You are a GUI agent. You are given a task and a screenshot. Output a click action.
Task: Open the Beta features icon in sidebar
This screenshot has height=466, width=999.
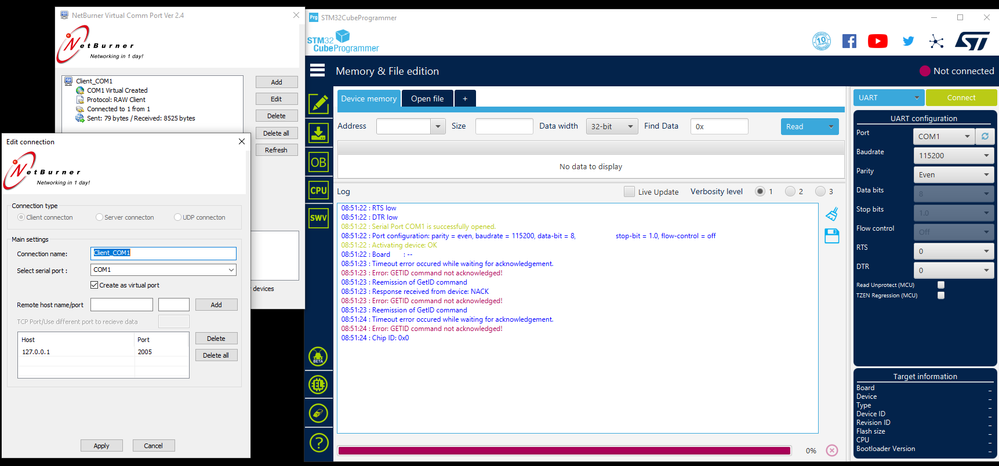[319, 357]
